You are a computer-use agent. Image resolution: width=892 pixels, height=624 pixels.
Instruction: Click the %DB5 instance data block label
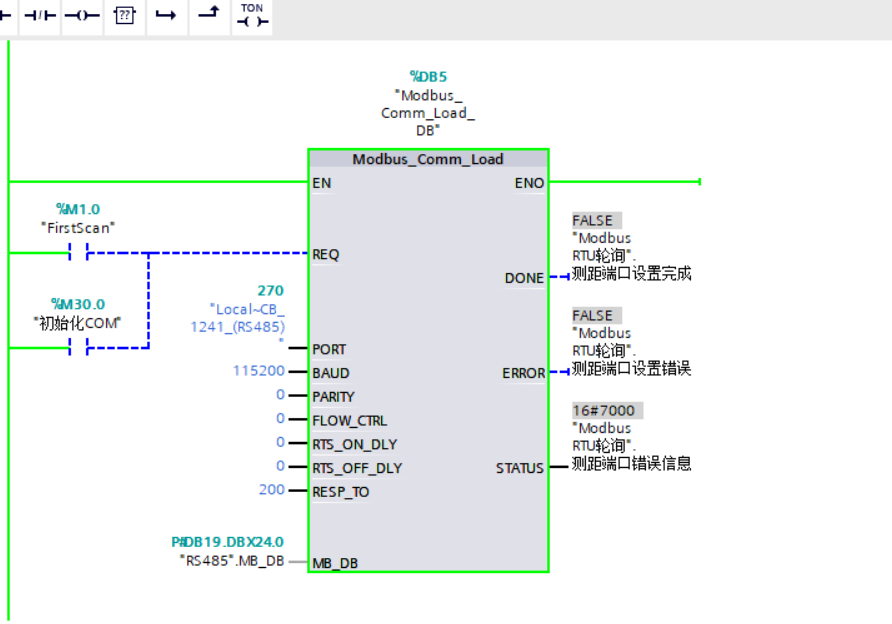[x=428, y=76]
